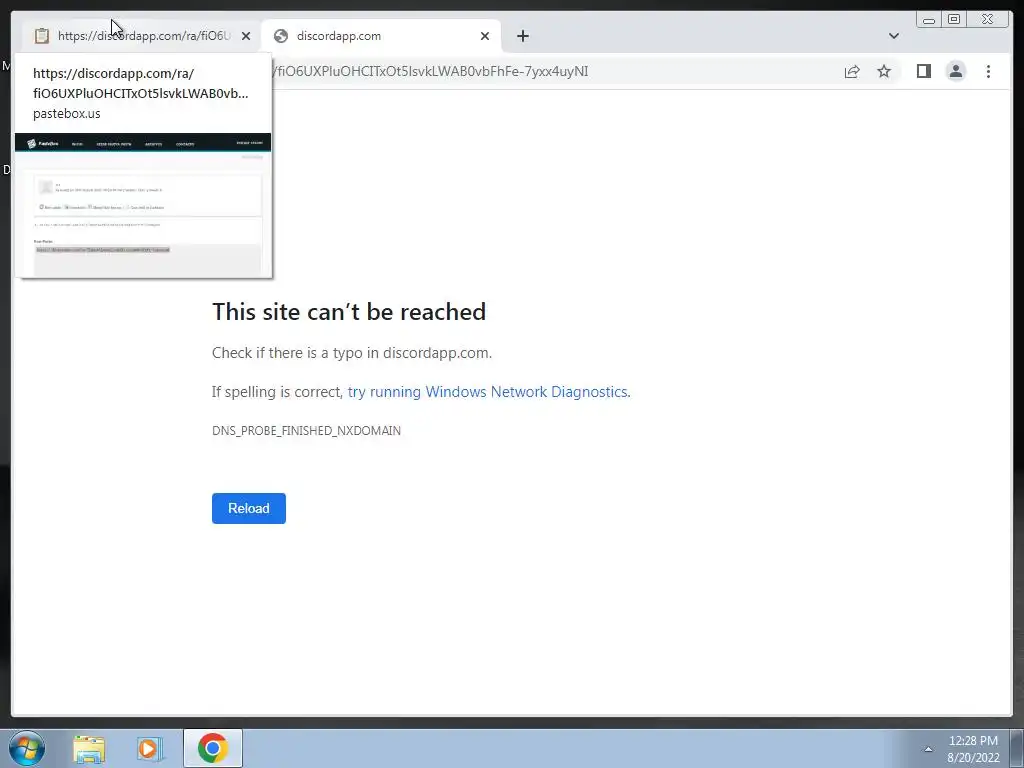The width and height of the screenshot is (1024, 768).
Task: Click the Show desktop strip beside the clock
Action: 1017,748
